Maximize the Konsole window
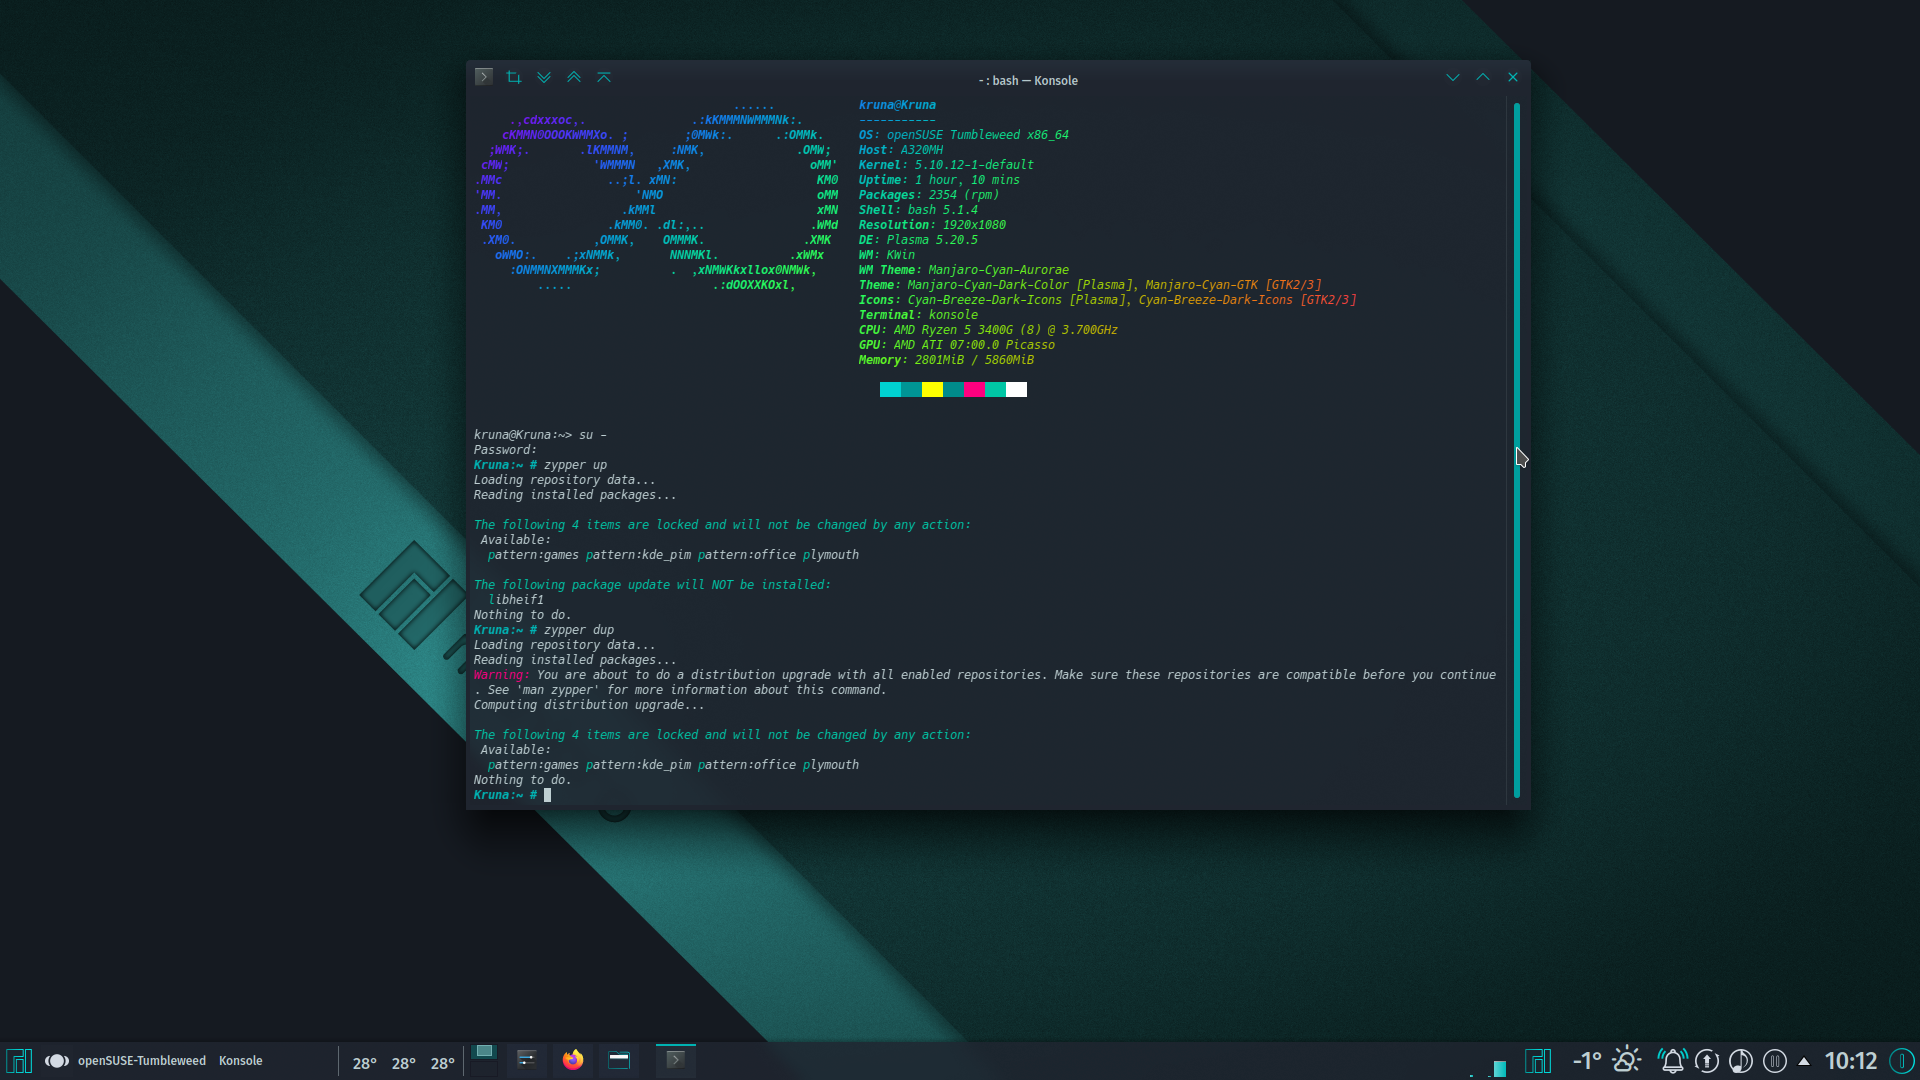 pyautogui.click(x=1483, y=77)
